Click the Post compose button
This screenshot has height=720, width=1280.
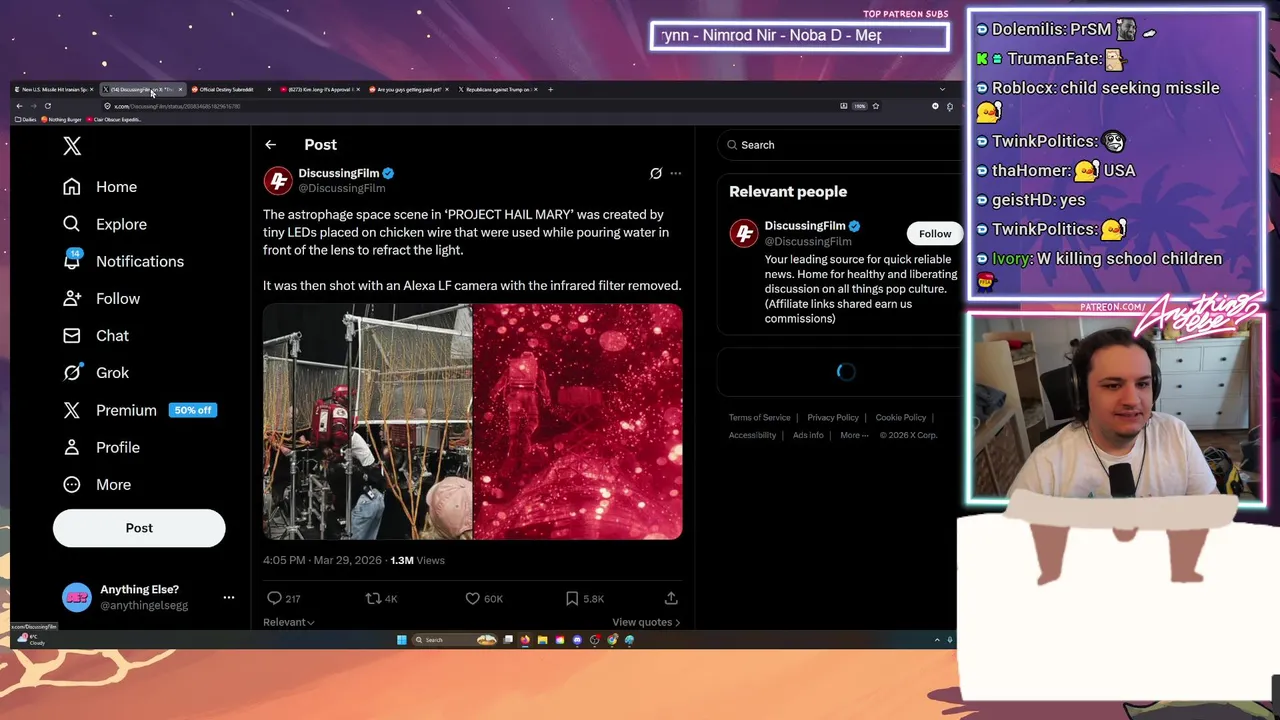click(139, 528)
